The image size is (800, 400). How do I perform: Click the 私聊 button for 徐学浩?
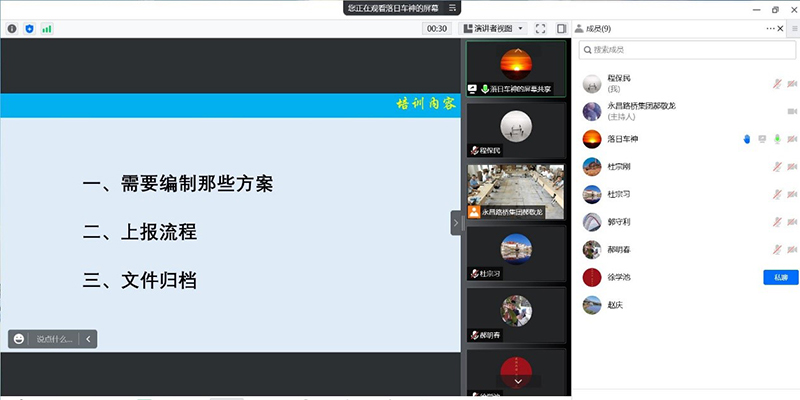tap(780, 277)
